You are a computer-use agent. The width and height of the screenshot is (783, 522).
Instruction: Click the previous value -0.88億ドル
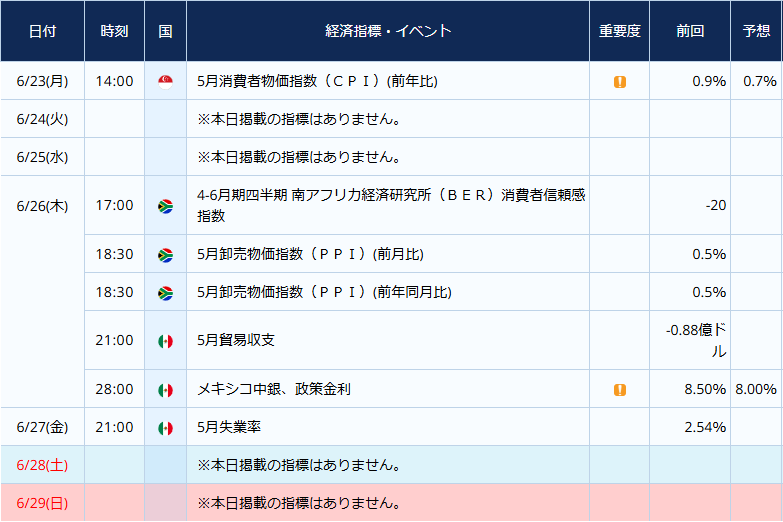click(696, 341)
